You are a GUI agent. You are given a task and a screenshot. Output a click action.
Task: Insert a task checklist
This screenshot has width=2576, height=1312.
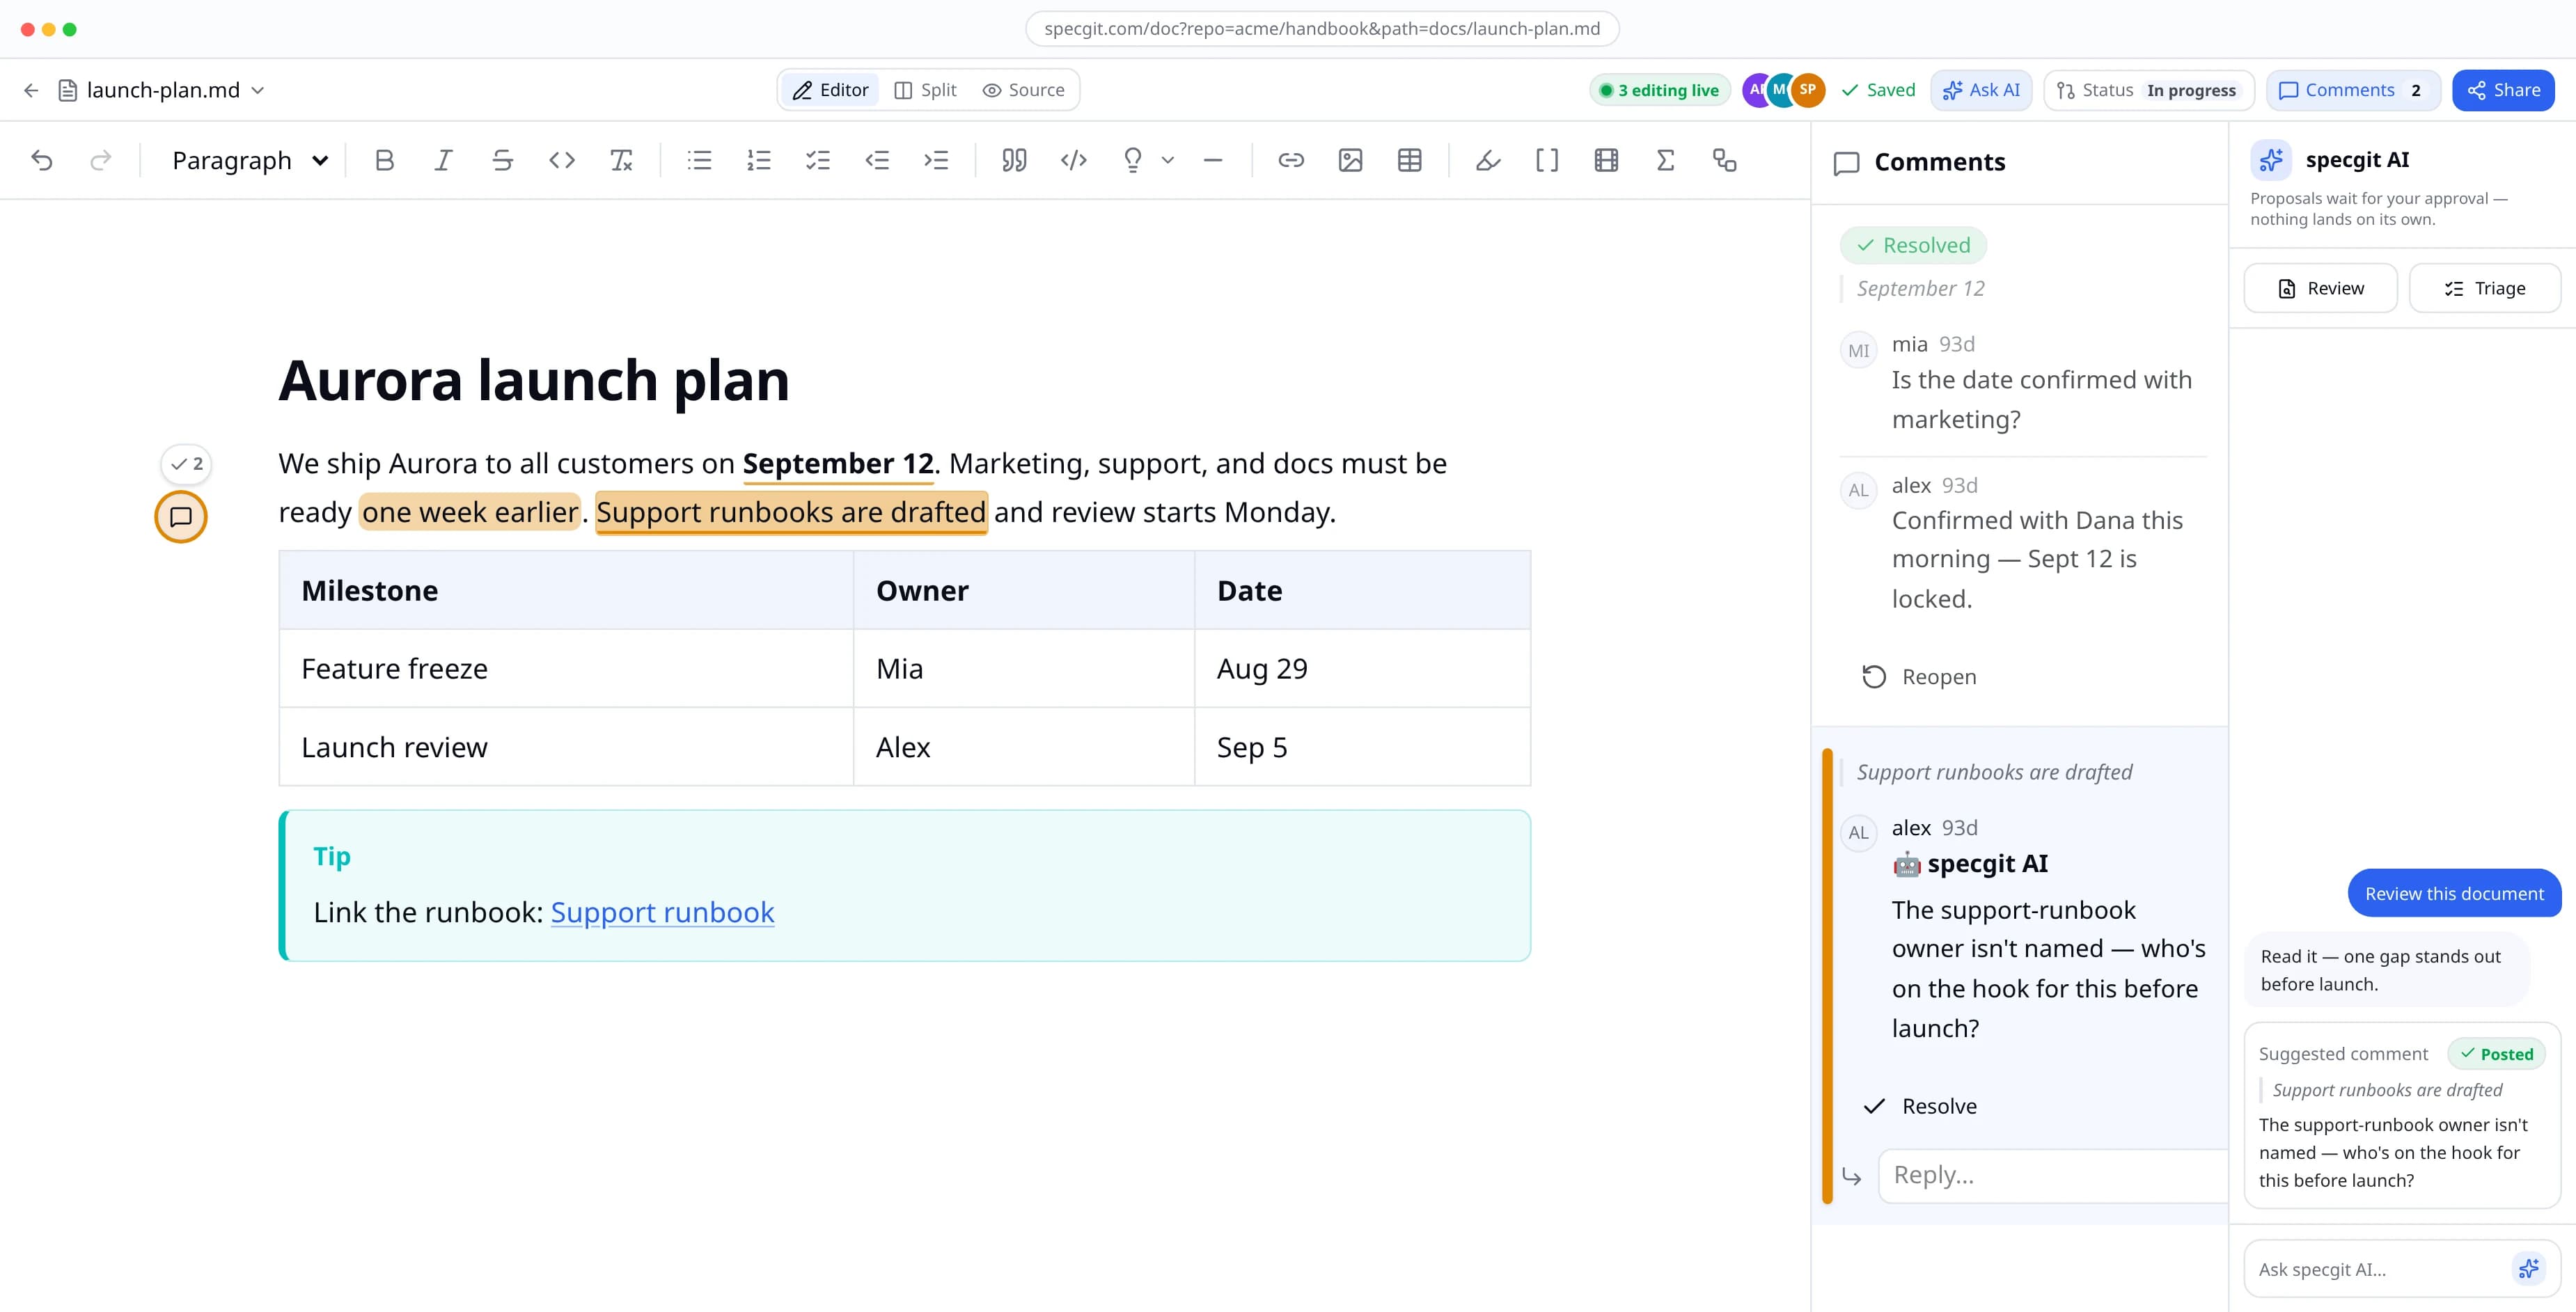pyautogui.click(x=818, y=160)
